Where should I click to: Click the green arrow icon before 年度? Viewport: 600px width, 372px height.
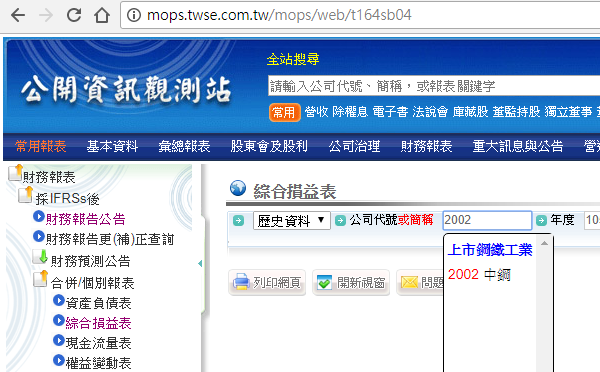click(x=541, y=221)
